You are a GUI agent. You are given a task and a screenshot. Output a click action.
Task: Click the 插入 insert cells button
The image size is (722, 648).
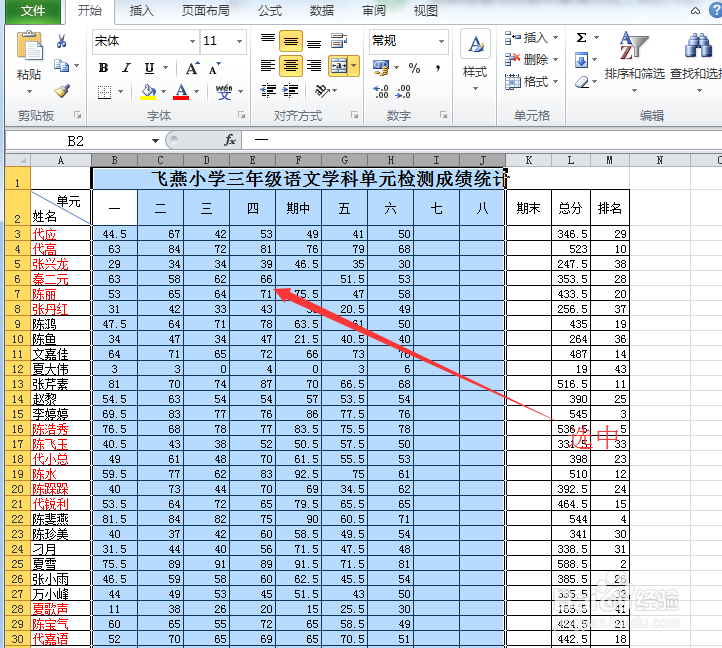531,37
